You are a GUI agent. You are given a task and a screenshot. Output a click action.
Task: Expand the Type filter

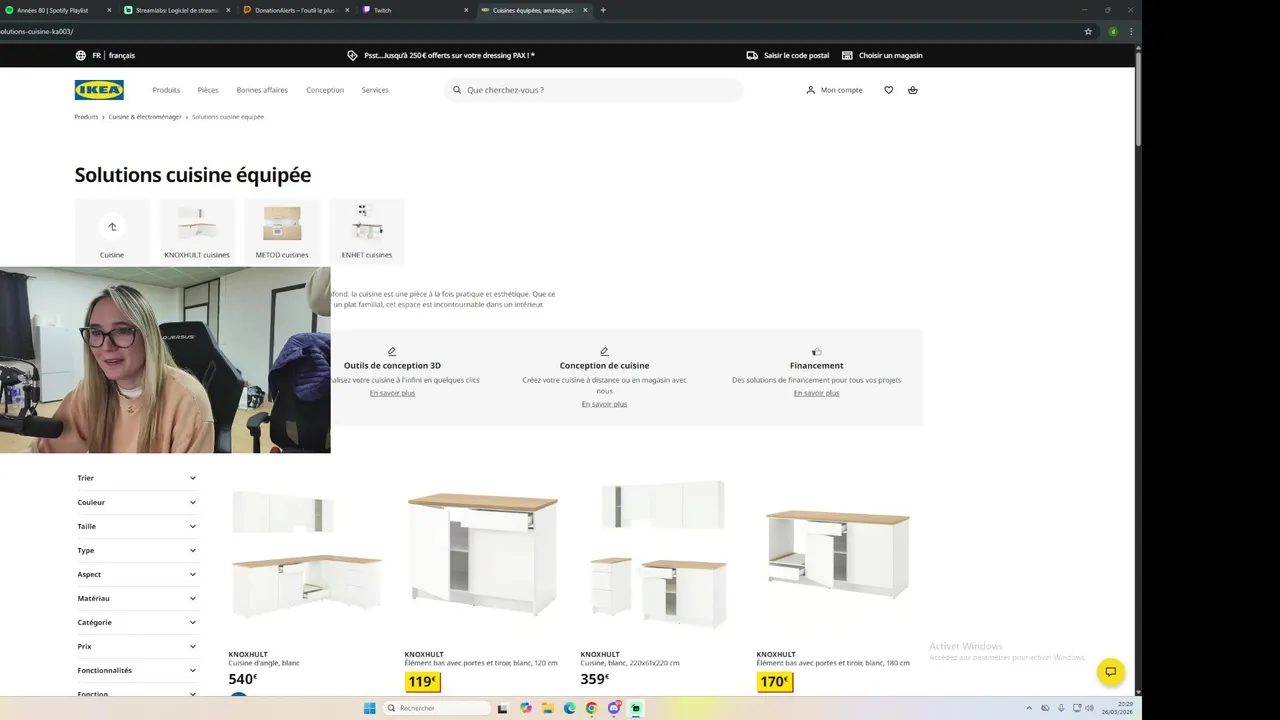pyautogui.click(x=137, y=550)
